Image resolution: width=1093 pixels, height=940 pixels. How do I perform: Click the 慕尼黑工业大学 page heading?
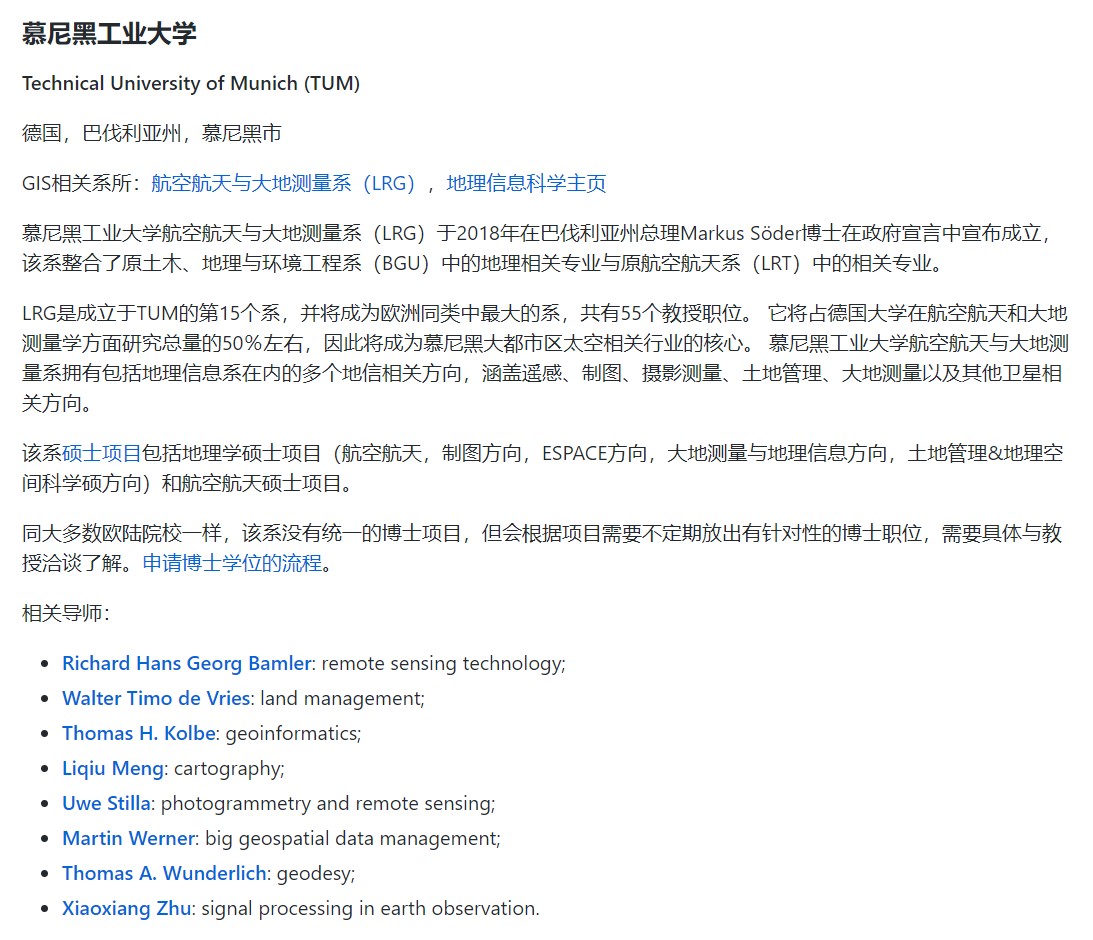109,33
